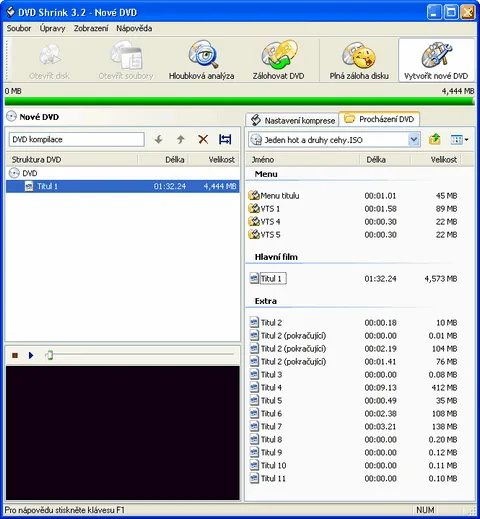Click the preview position slider handle

click(50, 355)
